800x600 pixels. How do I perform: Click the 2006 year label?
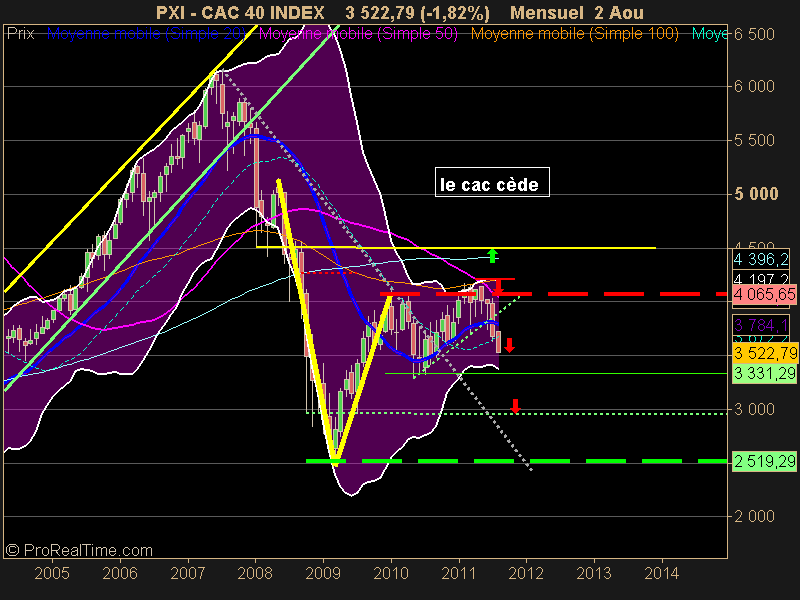pyautogui.click(x=120, y=573)
